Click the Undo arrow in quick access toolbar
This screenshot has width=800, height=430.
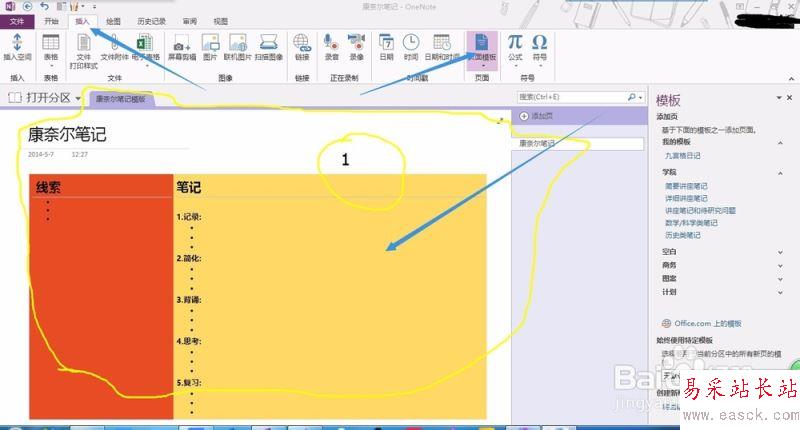tap(45, 6)
